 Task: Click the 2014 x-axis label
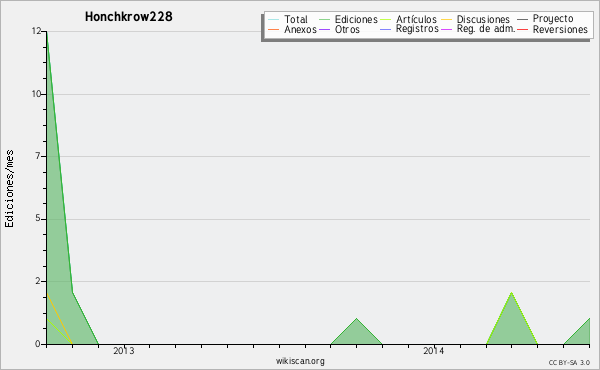click(434, 351)
